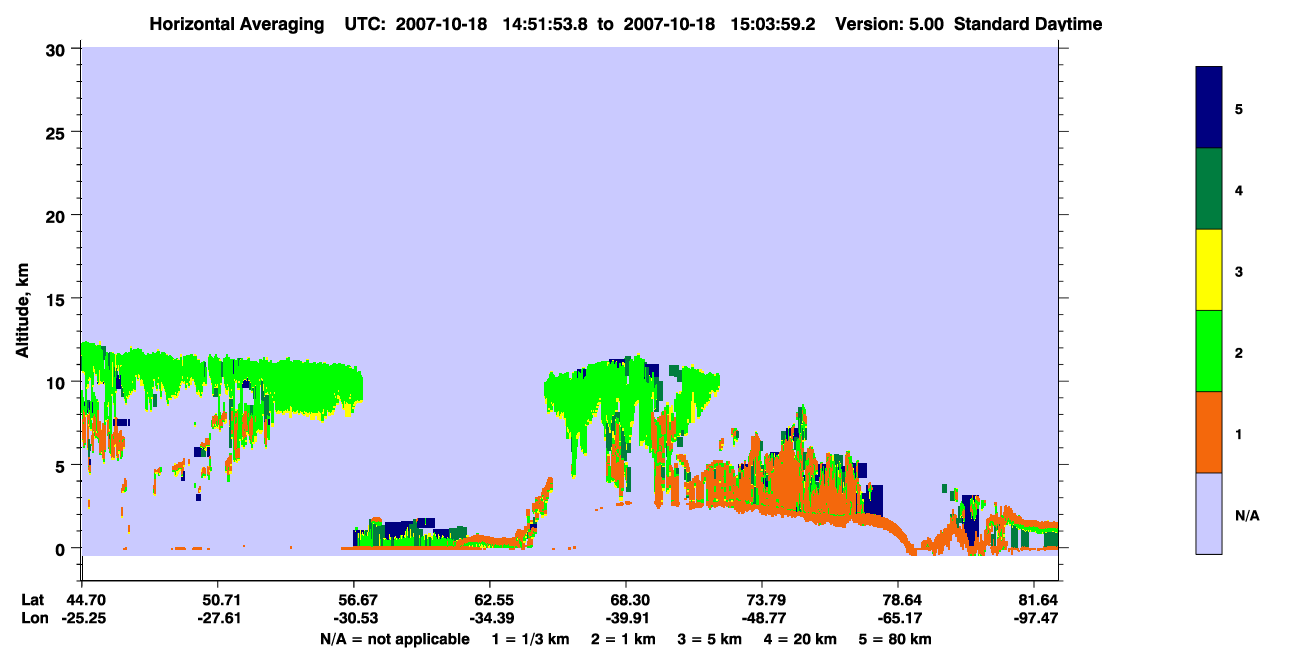Click the y-axis tick label 30
1300x667 pixels.
coord(58,49)
